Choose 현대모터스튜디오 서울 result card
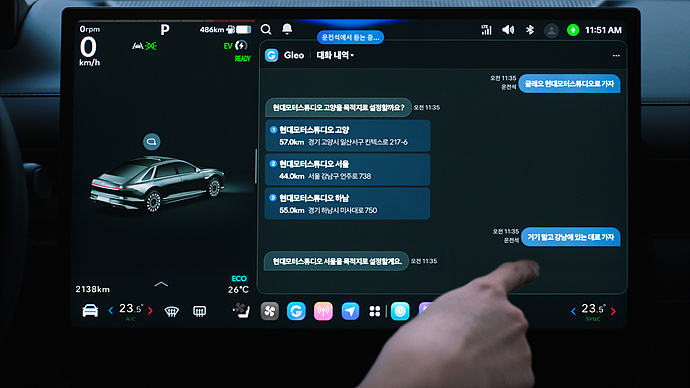Viewport: 690px width, 388px height. [347, 169]
